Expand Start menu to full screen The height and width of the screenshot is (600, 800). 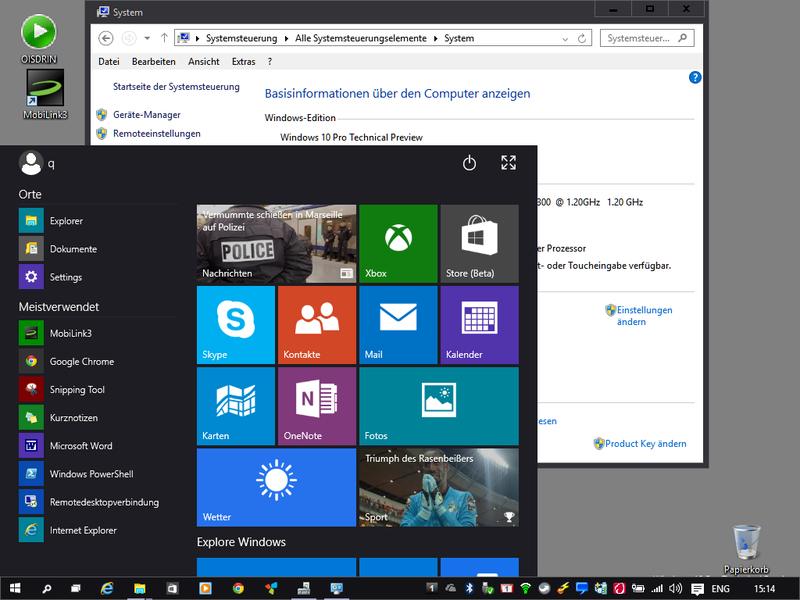[508, 163]
